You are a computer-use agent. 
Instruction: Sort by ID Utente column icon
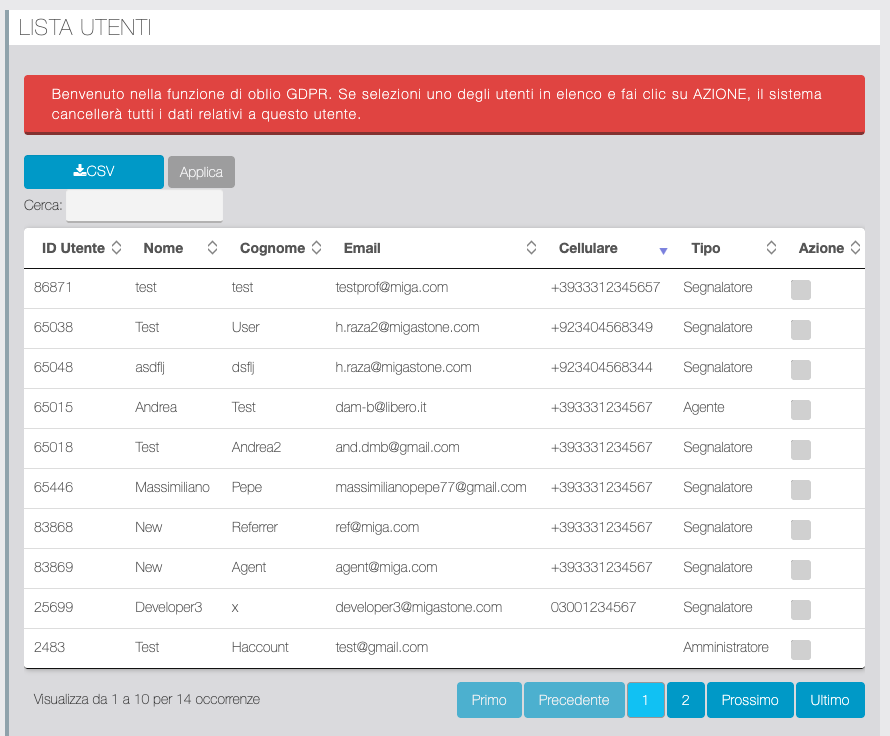[x=117, y=248]
